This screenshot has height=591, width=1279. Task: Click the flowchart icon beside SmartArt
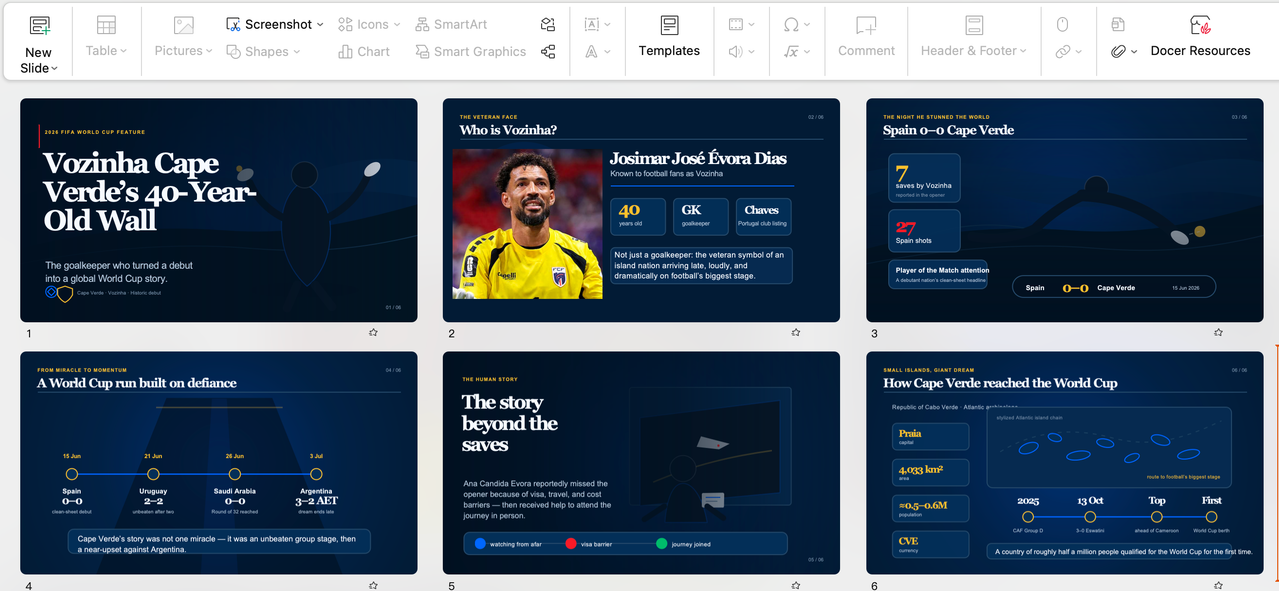pyautogui.click(x=548, y=24)
